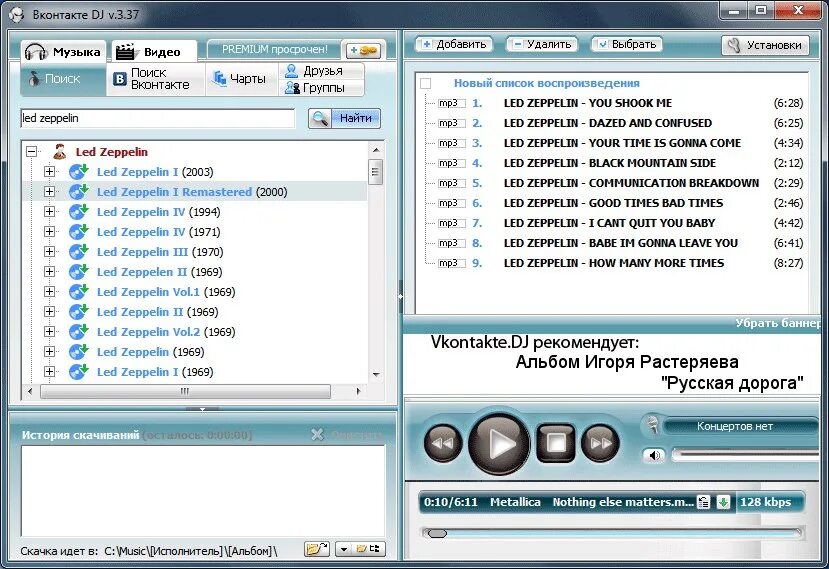829x569 pixels.
Task: Click download disc icon for Led Zeppelin III (1970)
Action: coord(78,252)
